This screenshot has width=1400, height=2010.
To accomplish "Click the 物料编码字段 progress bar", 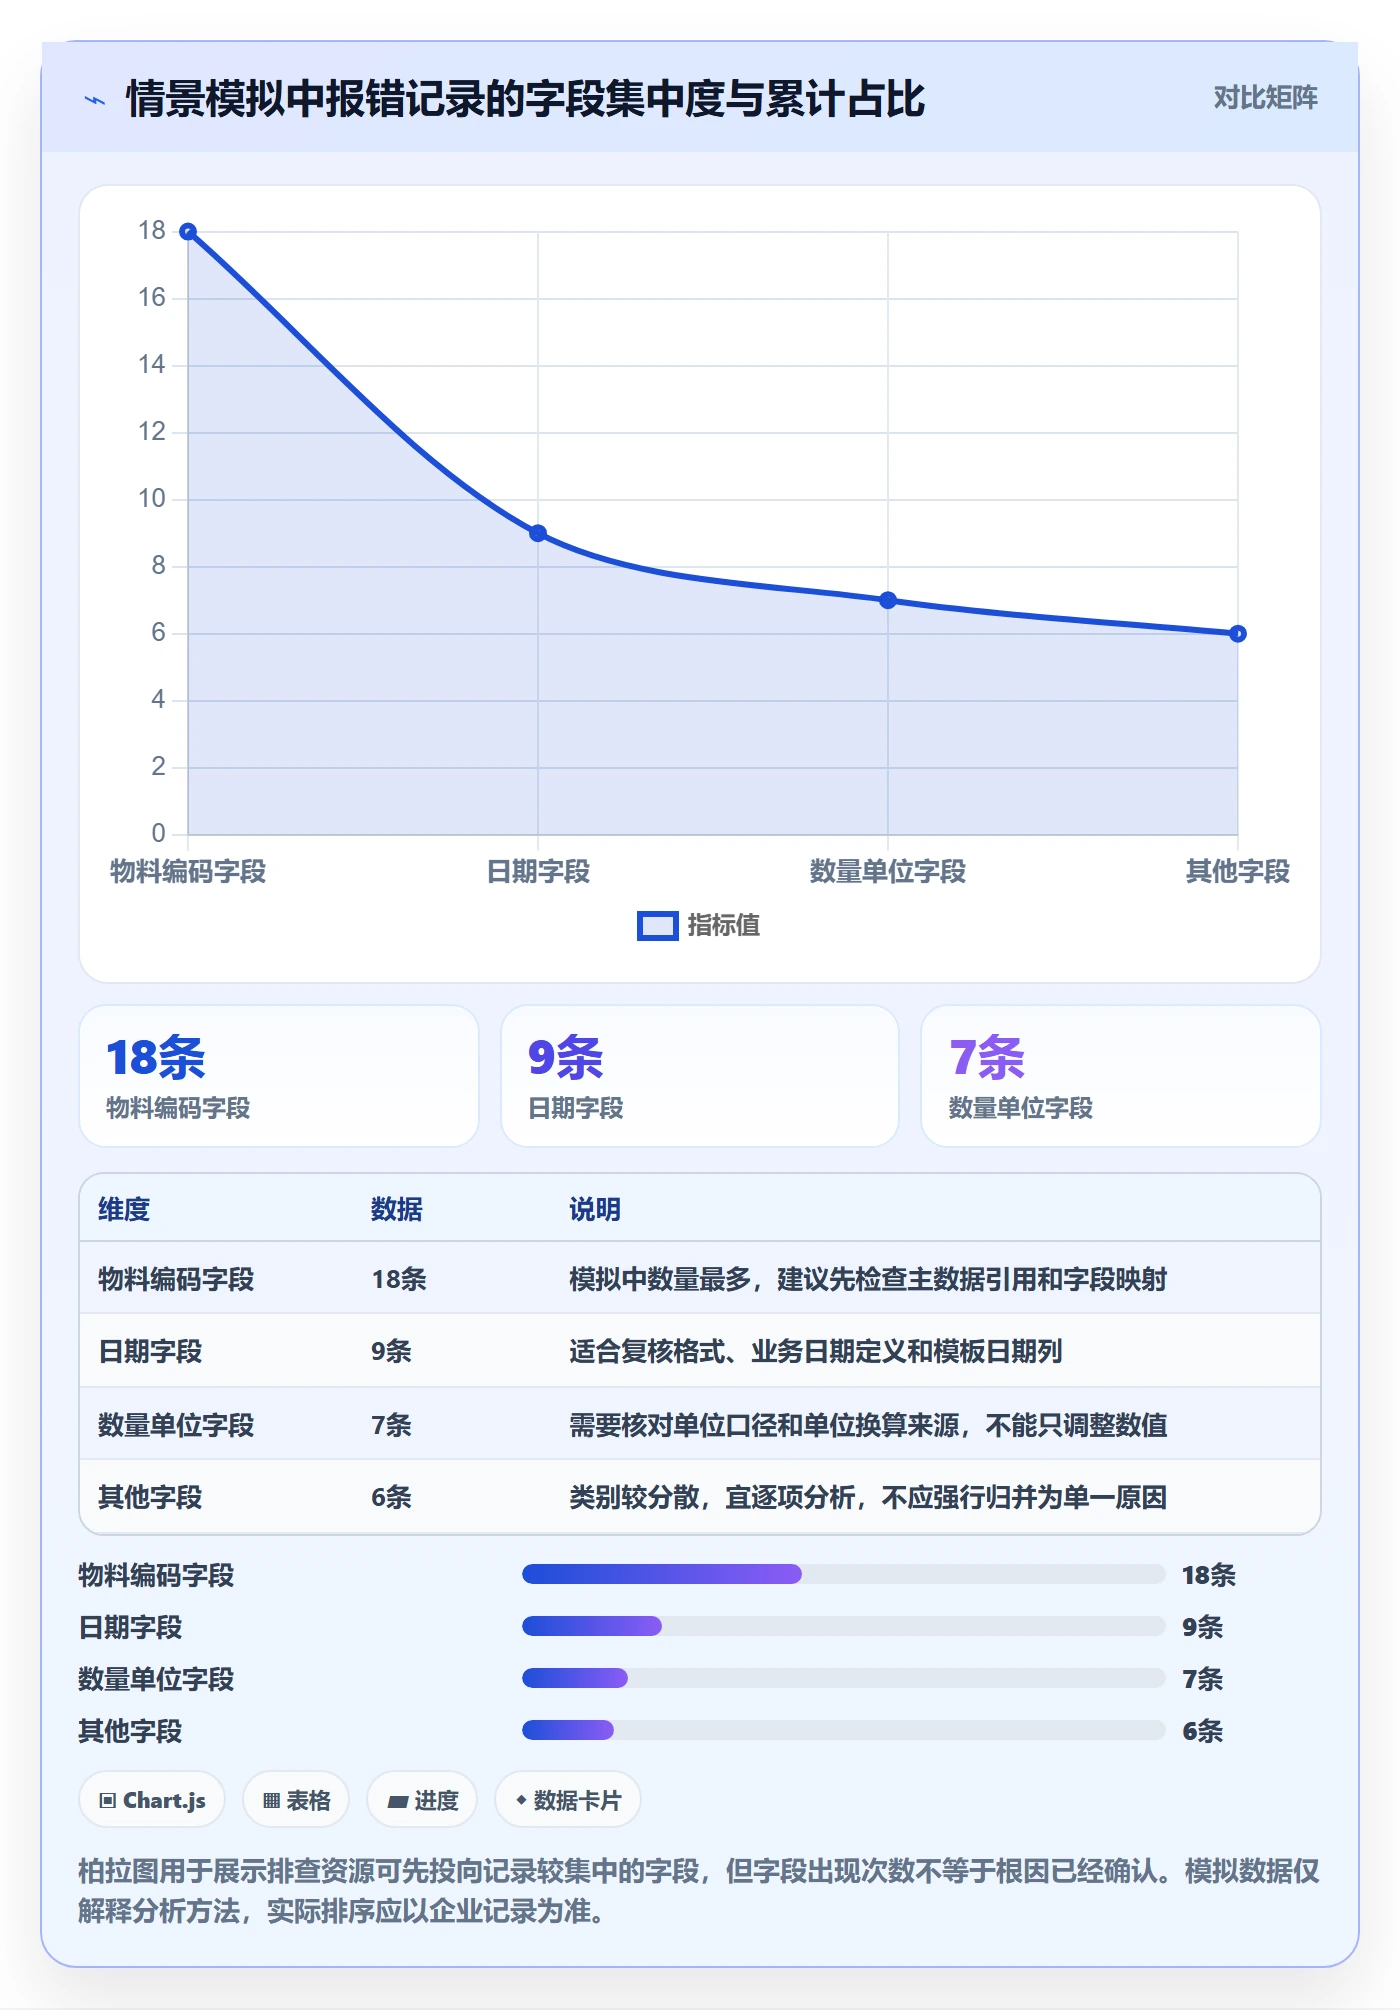I will click(x=843, y=1574).
